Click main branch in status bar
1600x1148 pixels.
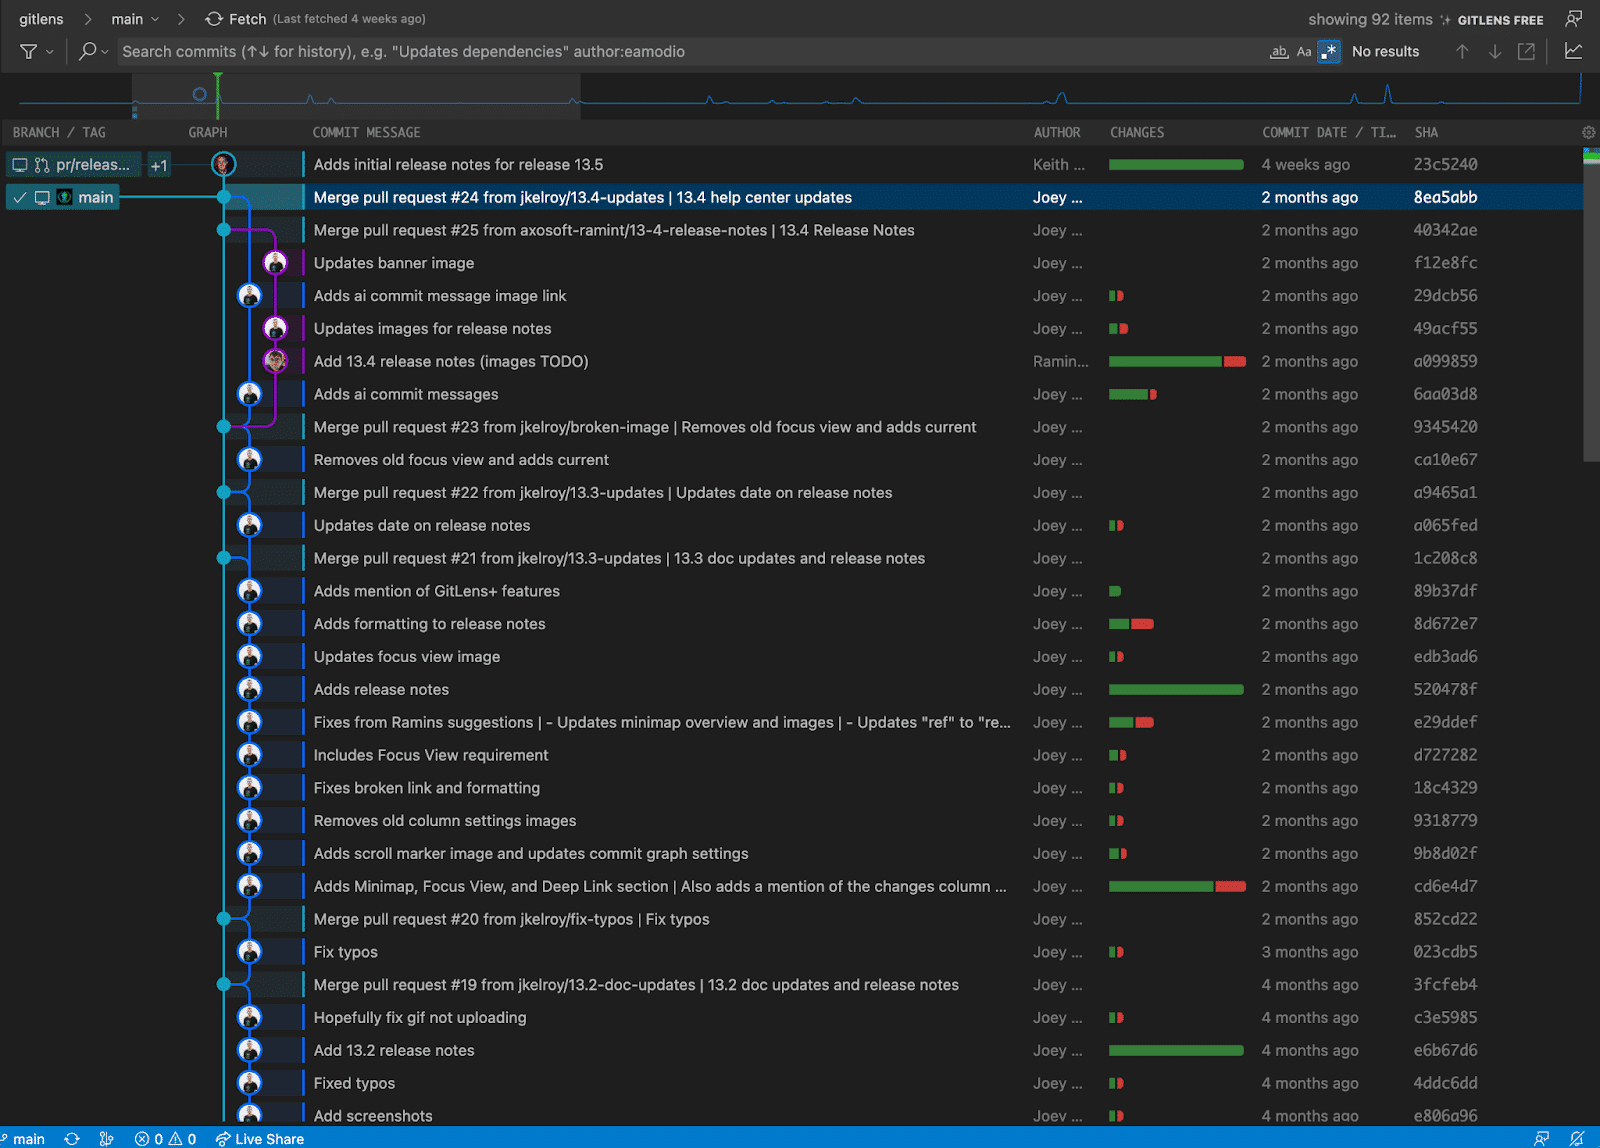24,1138
